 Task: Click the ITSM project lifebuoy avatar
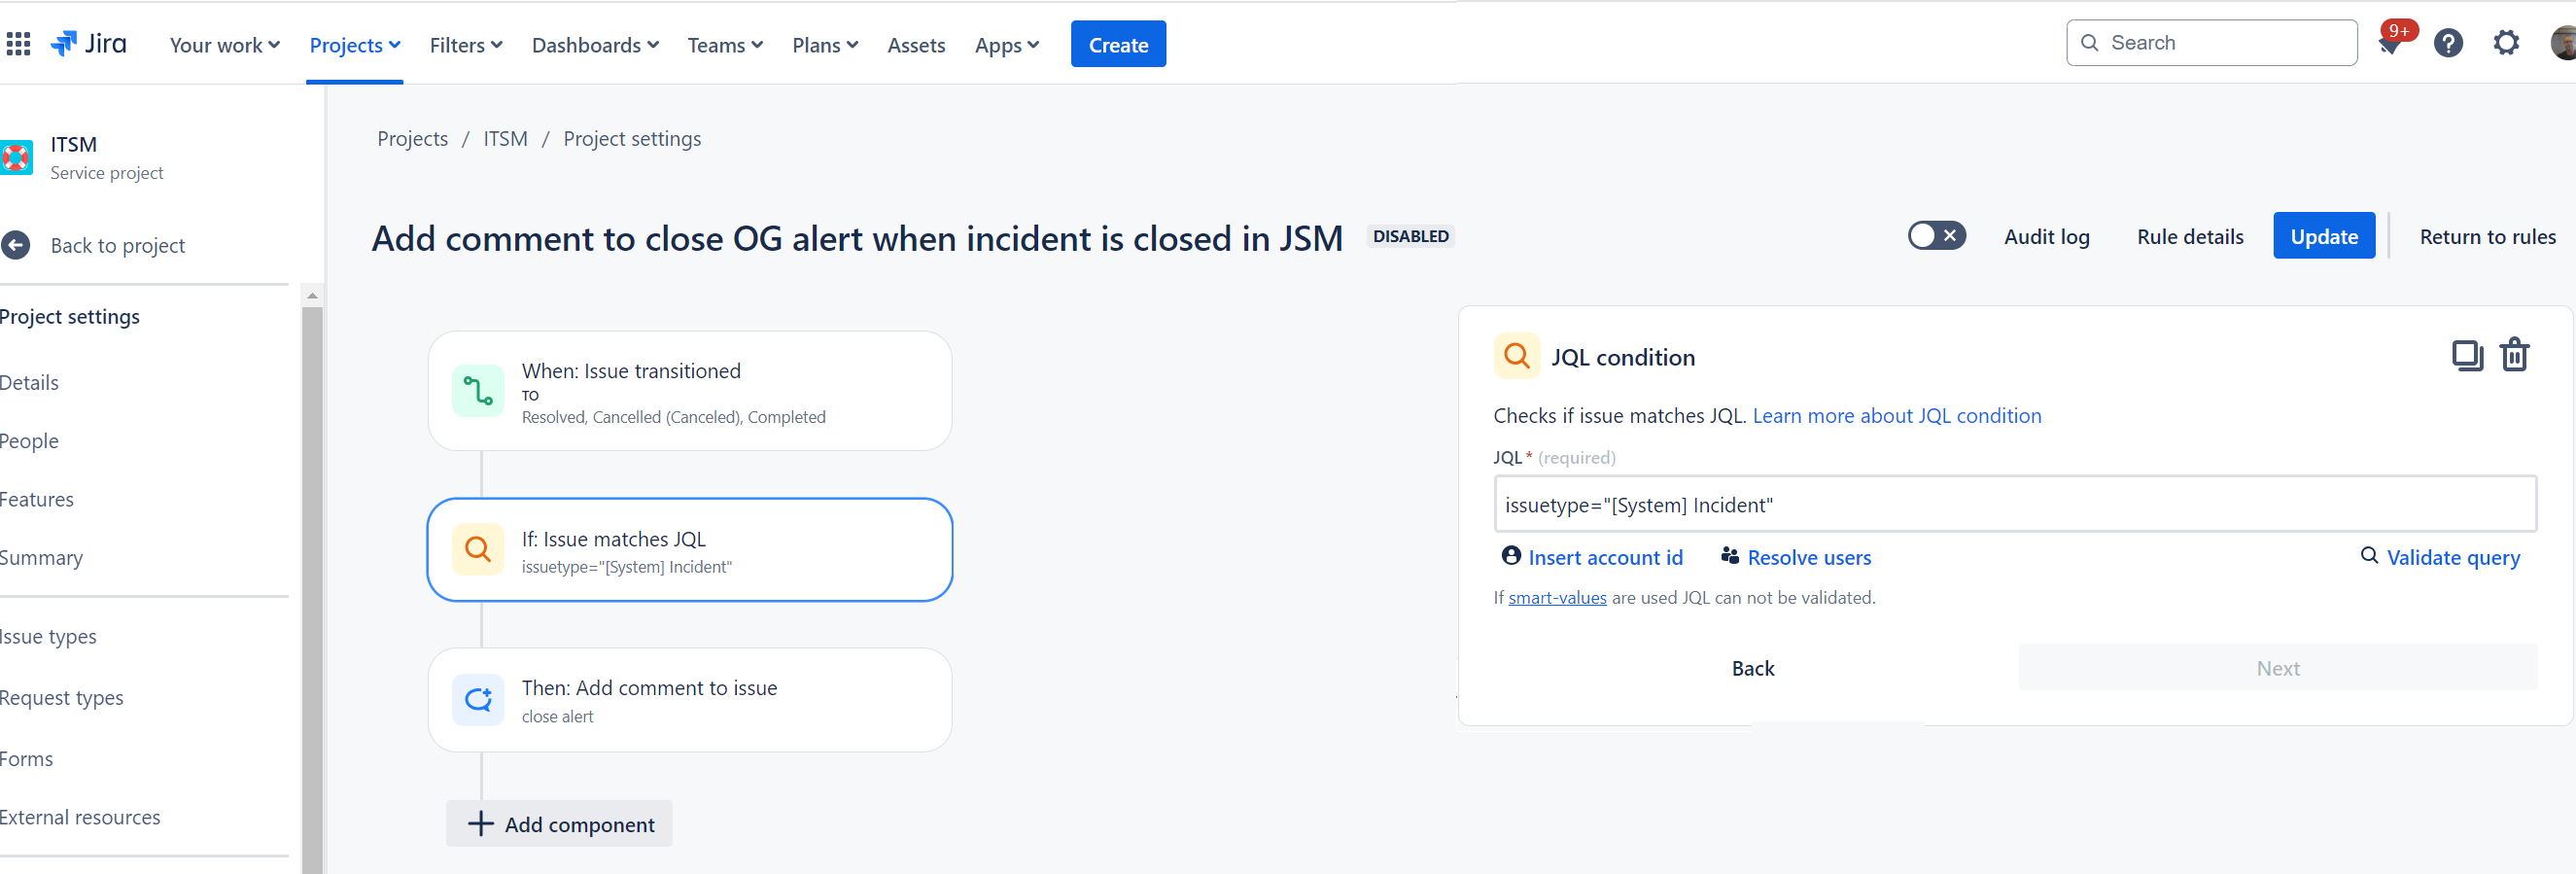click(x=16, y=157)
